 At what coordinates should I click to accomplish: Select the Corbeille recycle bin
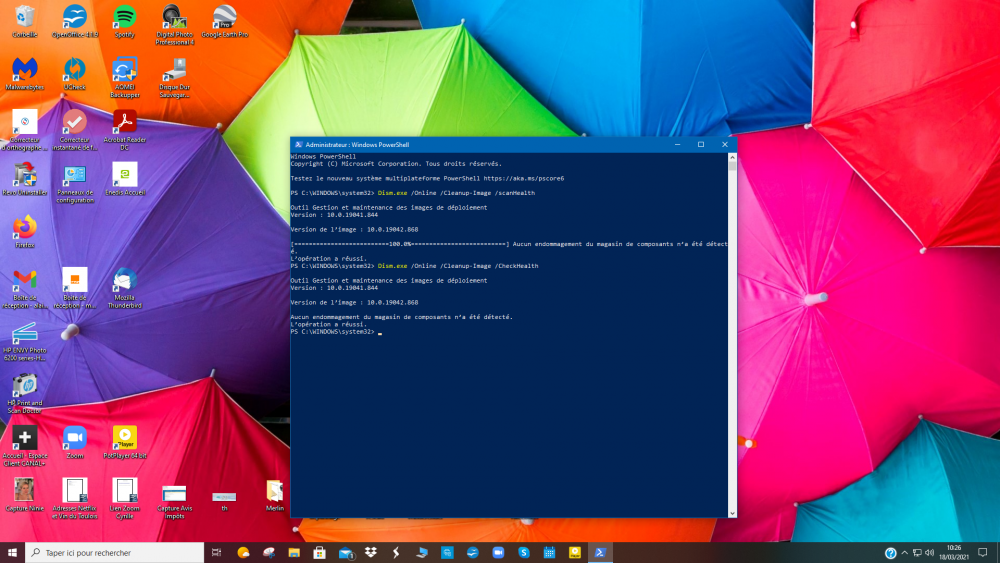tap(25, 18)
